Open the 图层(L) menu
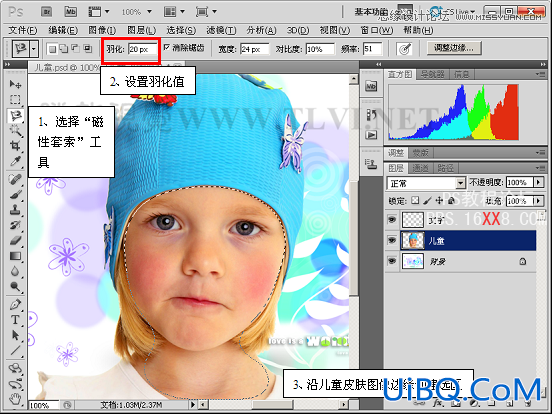 coord(142,30)
